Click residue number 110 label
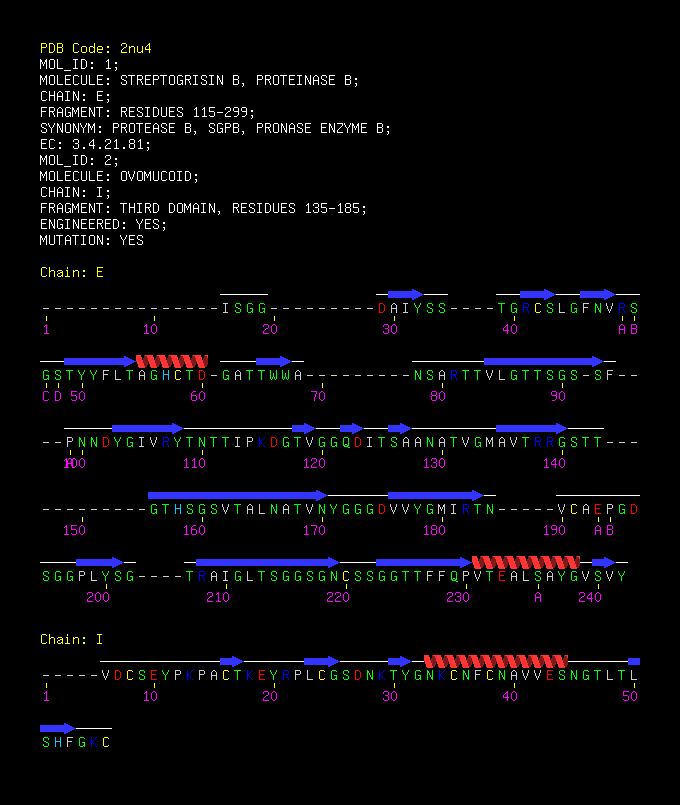This screenshot has height=805, width=680. tap(194, 464)
